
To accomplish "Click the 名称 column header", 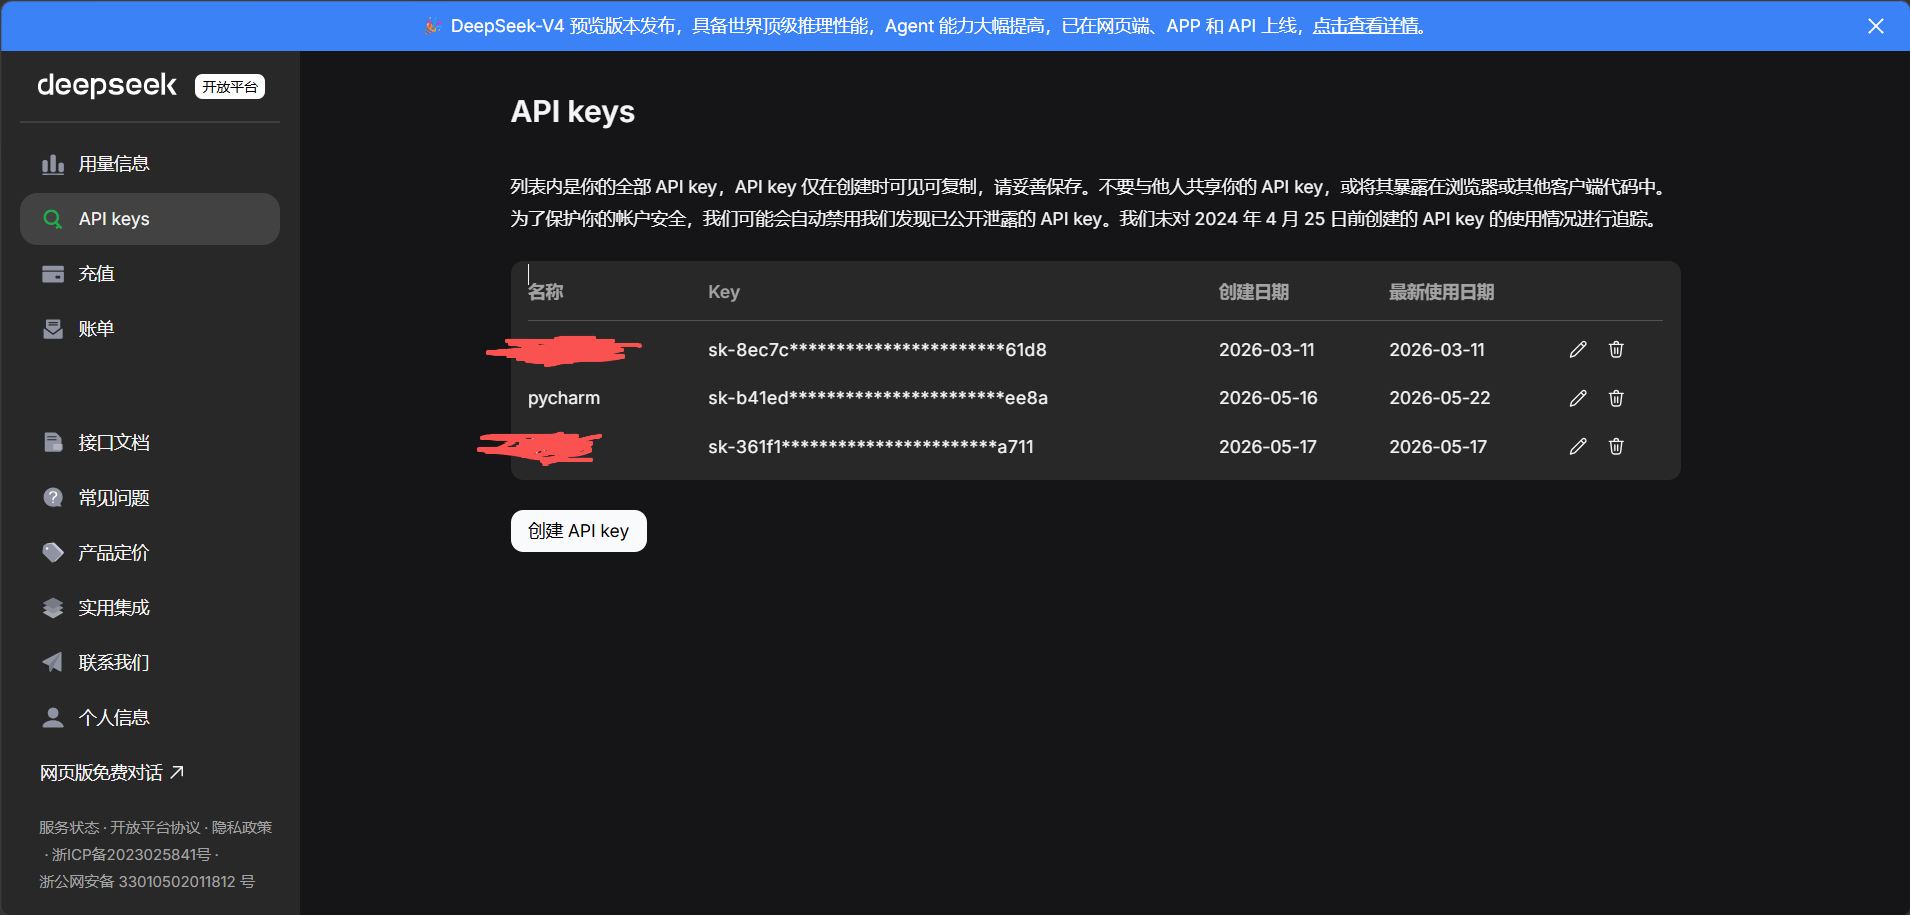I will (546, 292).
